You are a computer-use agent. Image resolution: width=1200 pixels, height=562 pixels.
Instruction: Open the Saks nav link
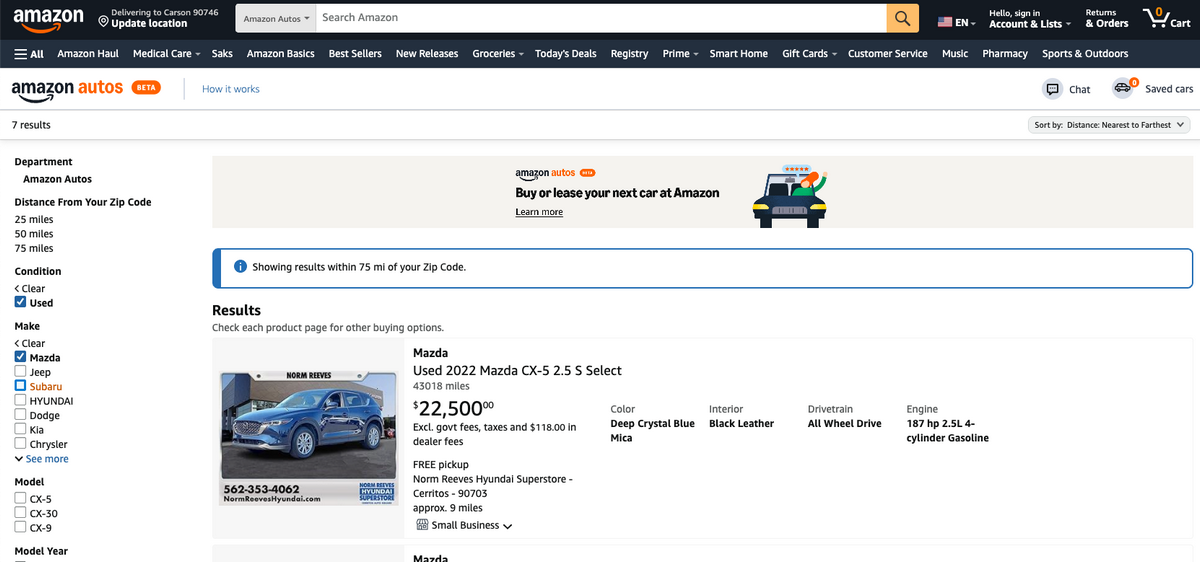[222, 54]
